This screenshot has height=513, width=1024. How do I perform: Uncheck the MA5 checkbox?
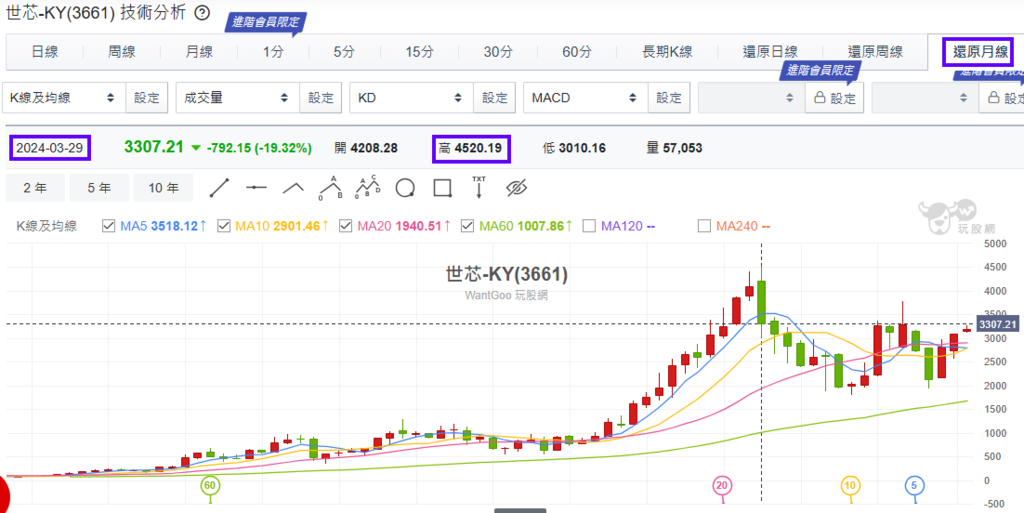(108, 226)
